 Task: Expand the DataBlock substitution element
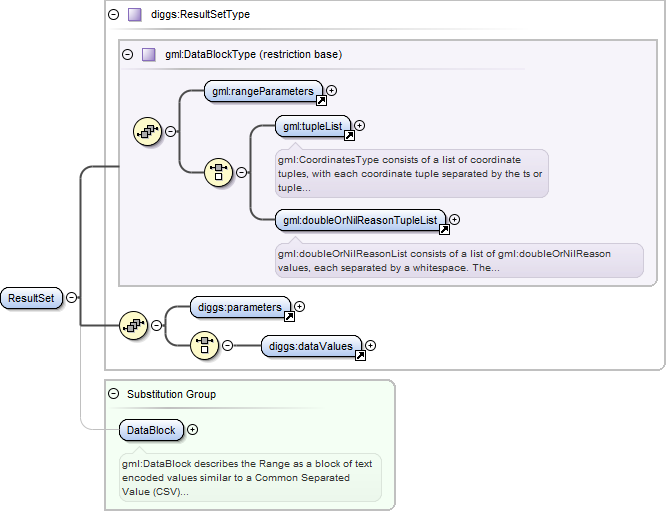coord(193,430)
